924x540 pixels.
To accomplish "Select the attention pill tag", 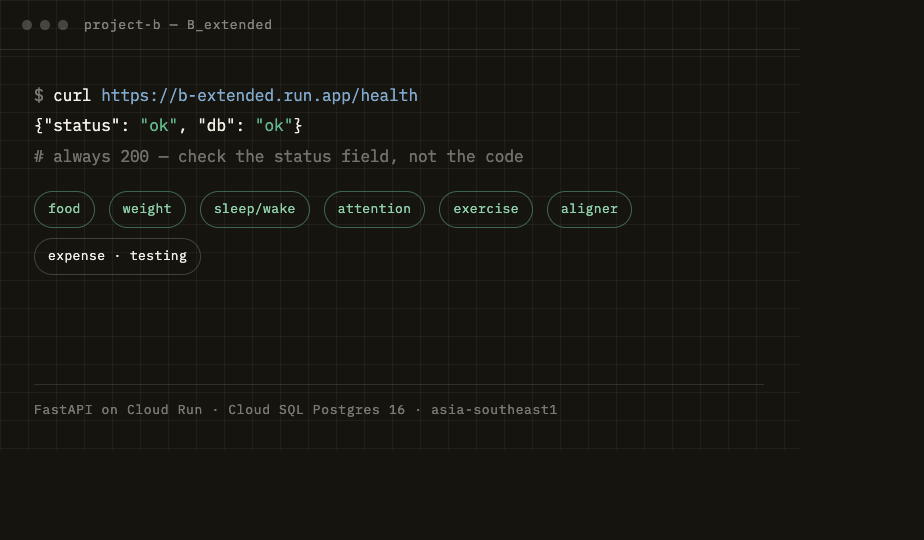I will click(374, 209).
